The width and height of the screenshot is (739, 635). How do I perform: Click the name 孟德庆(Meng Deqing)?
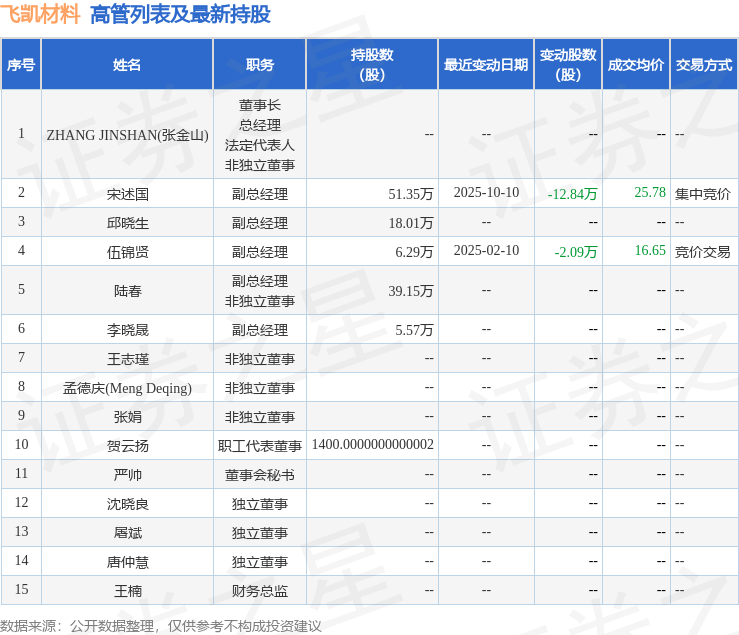click(127, 388)
